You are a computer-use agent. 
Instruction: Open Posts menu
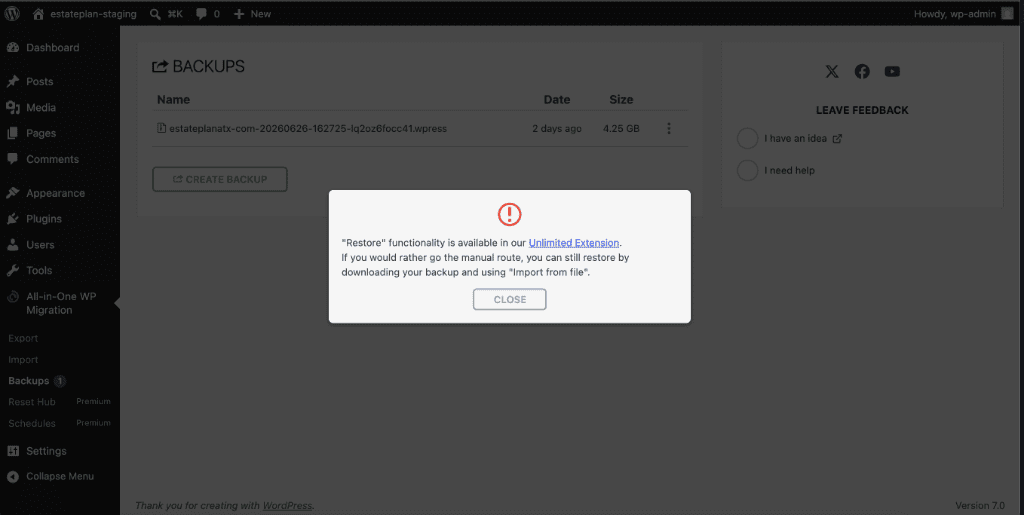coord(39,82)
